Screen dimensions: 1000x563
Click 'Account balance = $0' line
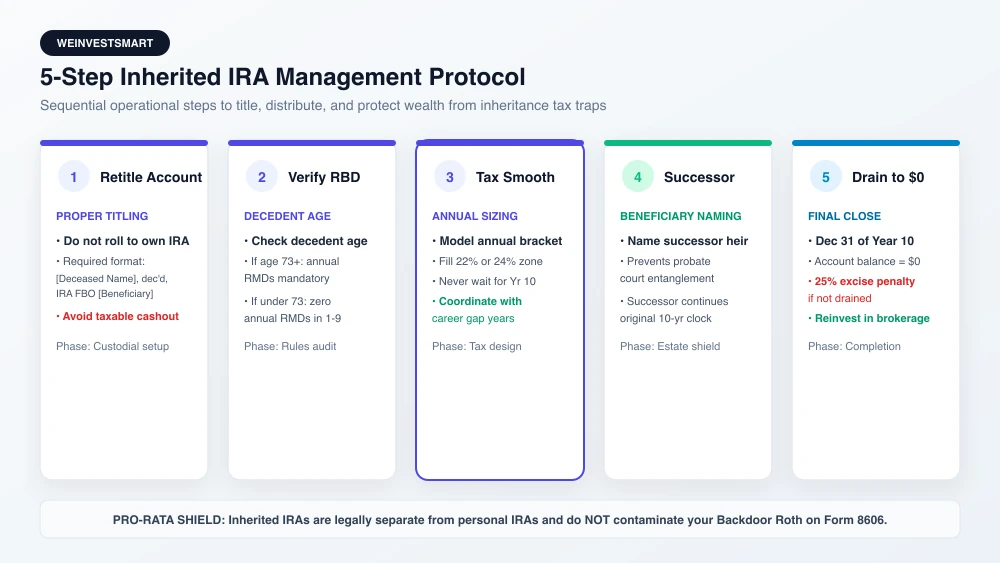[x=864, y=261]
